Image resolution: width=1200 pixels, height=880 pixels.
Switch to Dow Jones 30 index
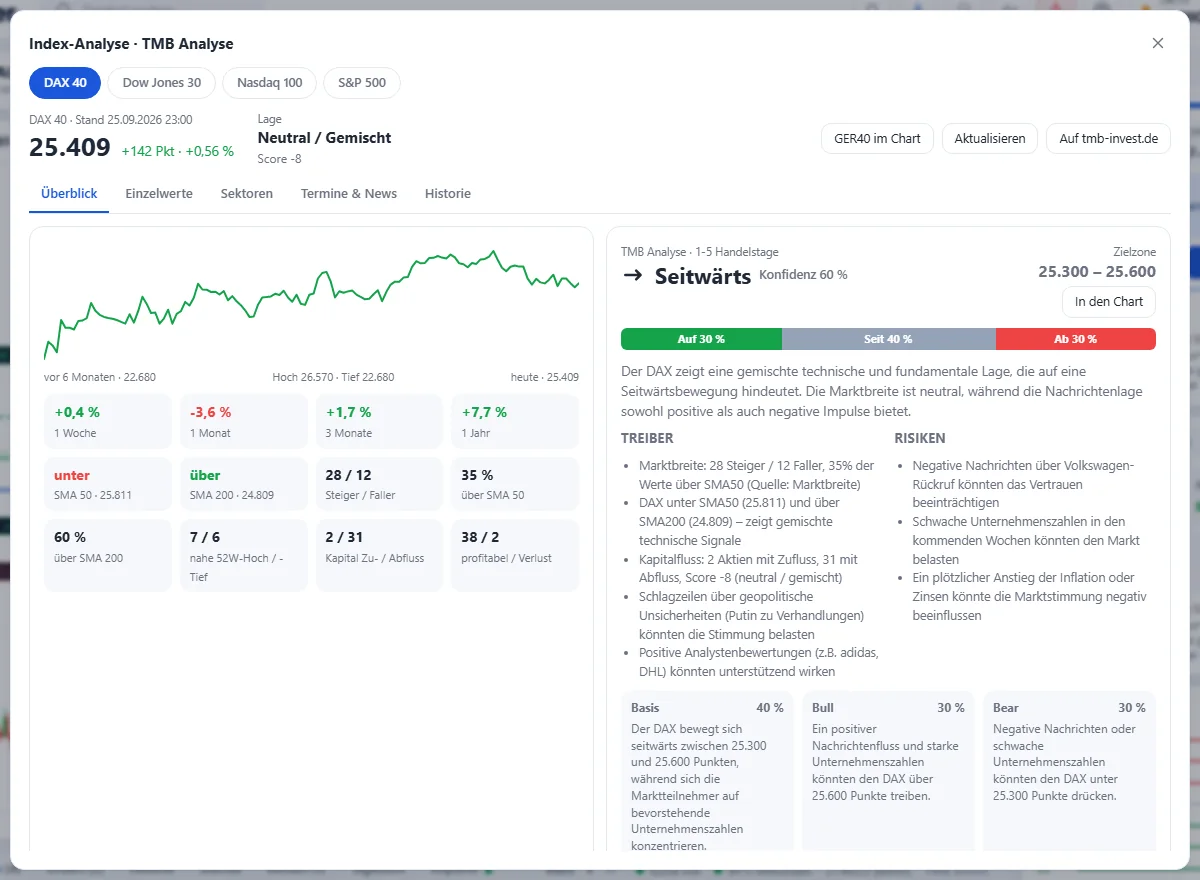point(162,83)
